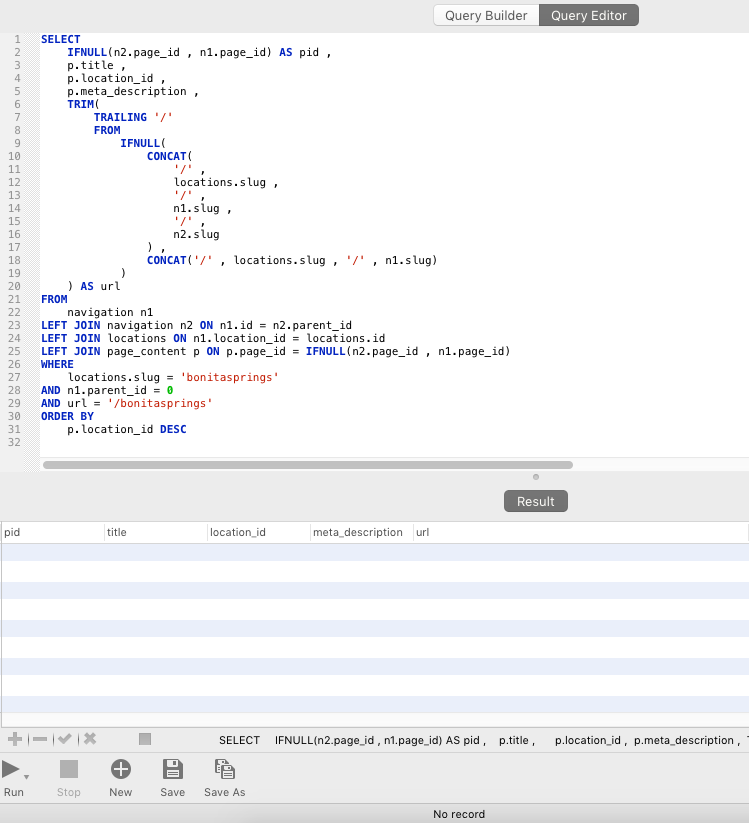
Task: Click the Save As icon
Action: pos(224,769)
